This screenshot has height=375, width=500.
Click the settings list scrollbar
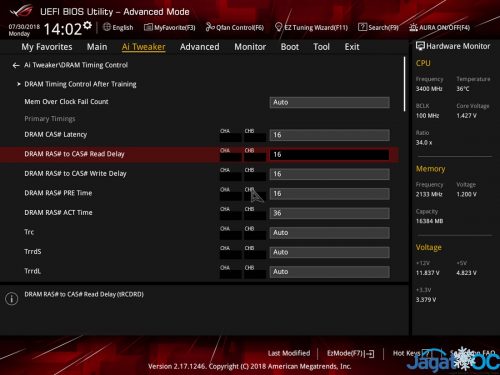[x=405, y=84]
